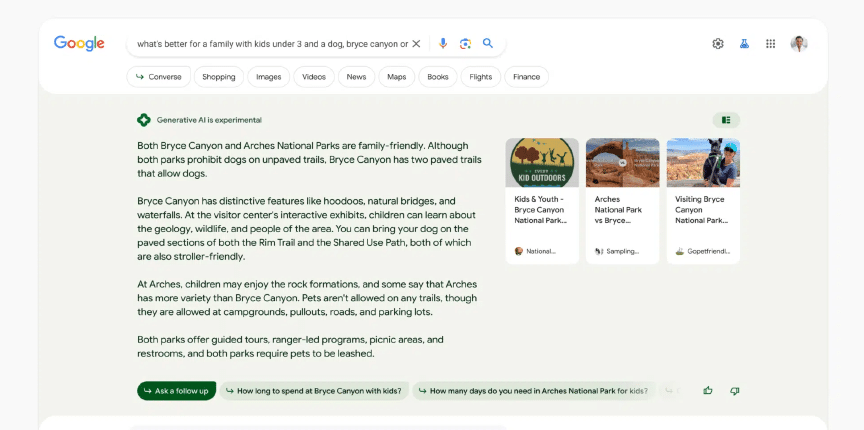Image resolution: width=864 pixels, height=430 pixels.
Task: Start voice search with microphone icon
Action: pyautogui.click(x=442, y=44)
